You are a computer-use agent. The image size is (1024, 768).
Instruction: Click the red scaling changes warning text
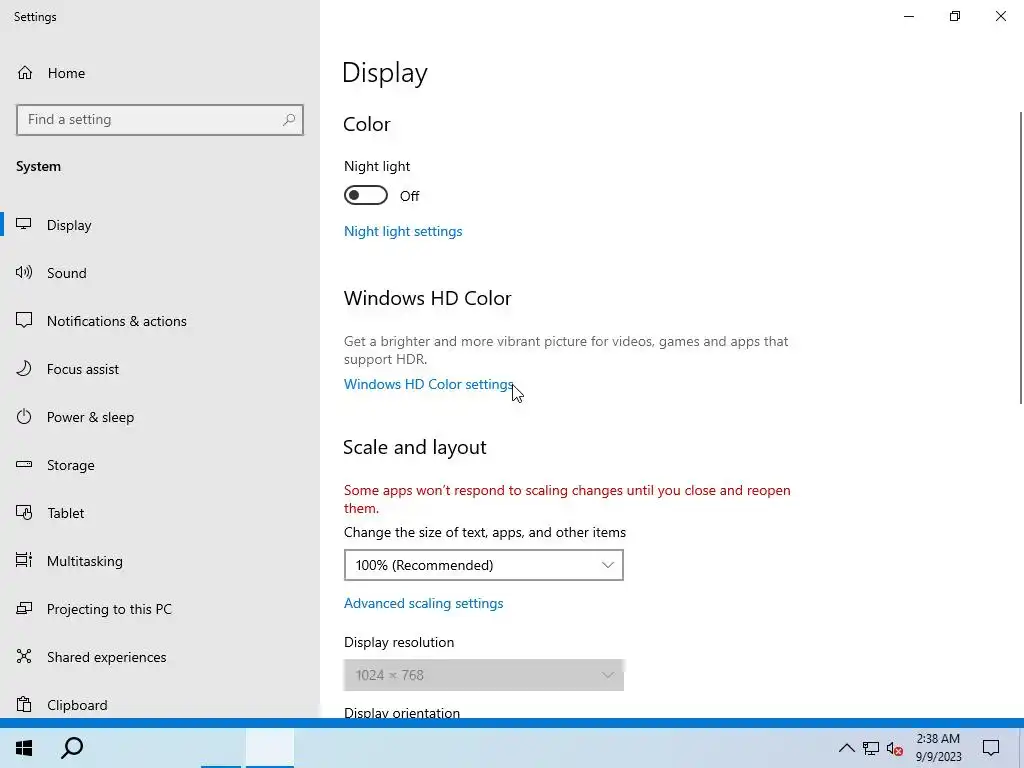coord(567,499)
